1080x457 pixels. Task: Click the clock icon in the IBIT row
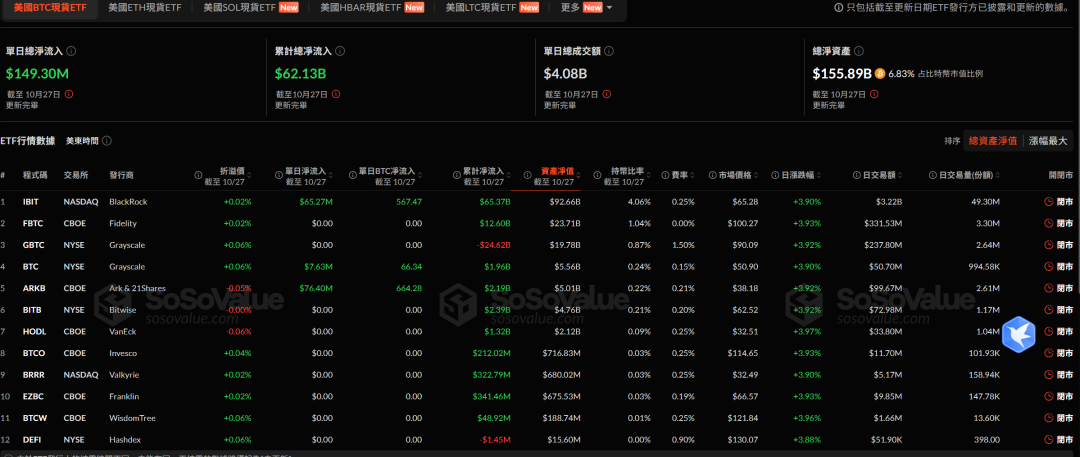pos(1048,201)
